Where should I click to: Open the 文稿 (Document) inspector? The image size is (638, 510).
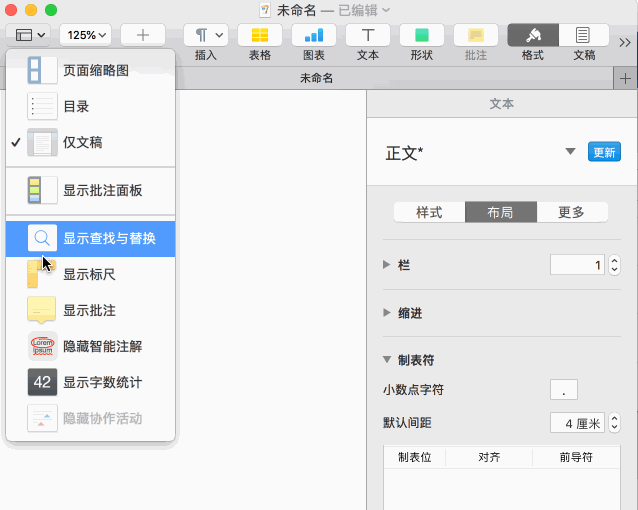584,35
